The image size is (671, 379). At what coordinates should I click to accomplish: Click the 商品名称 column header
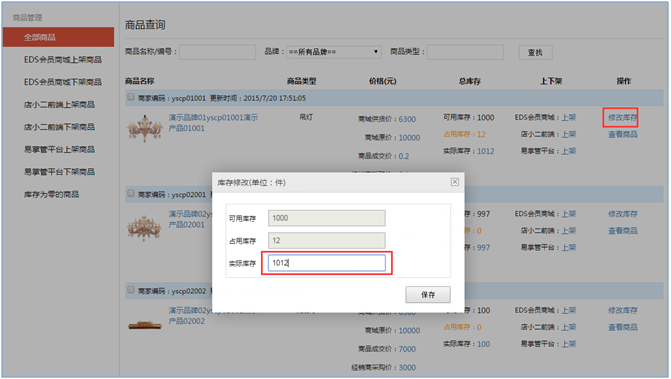click(x=140, y=81)
